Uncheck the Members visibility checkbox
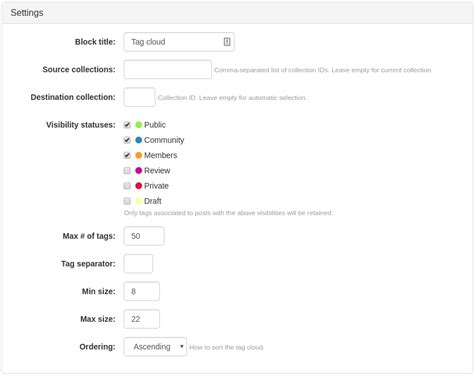474x376 pixels. [x=127, y=155]
